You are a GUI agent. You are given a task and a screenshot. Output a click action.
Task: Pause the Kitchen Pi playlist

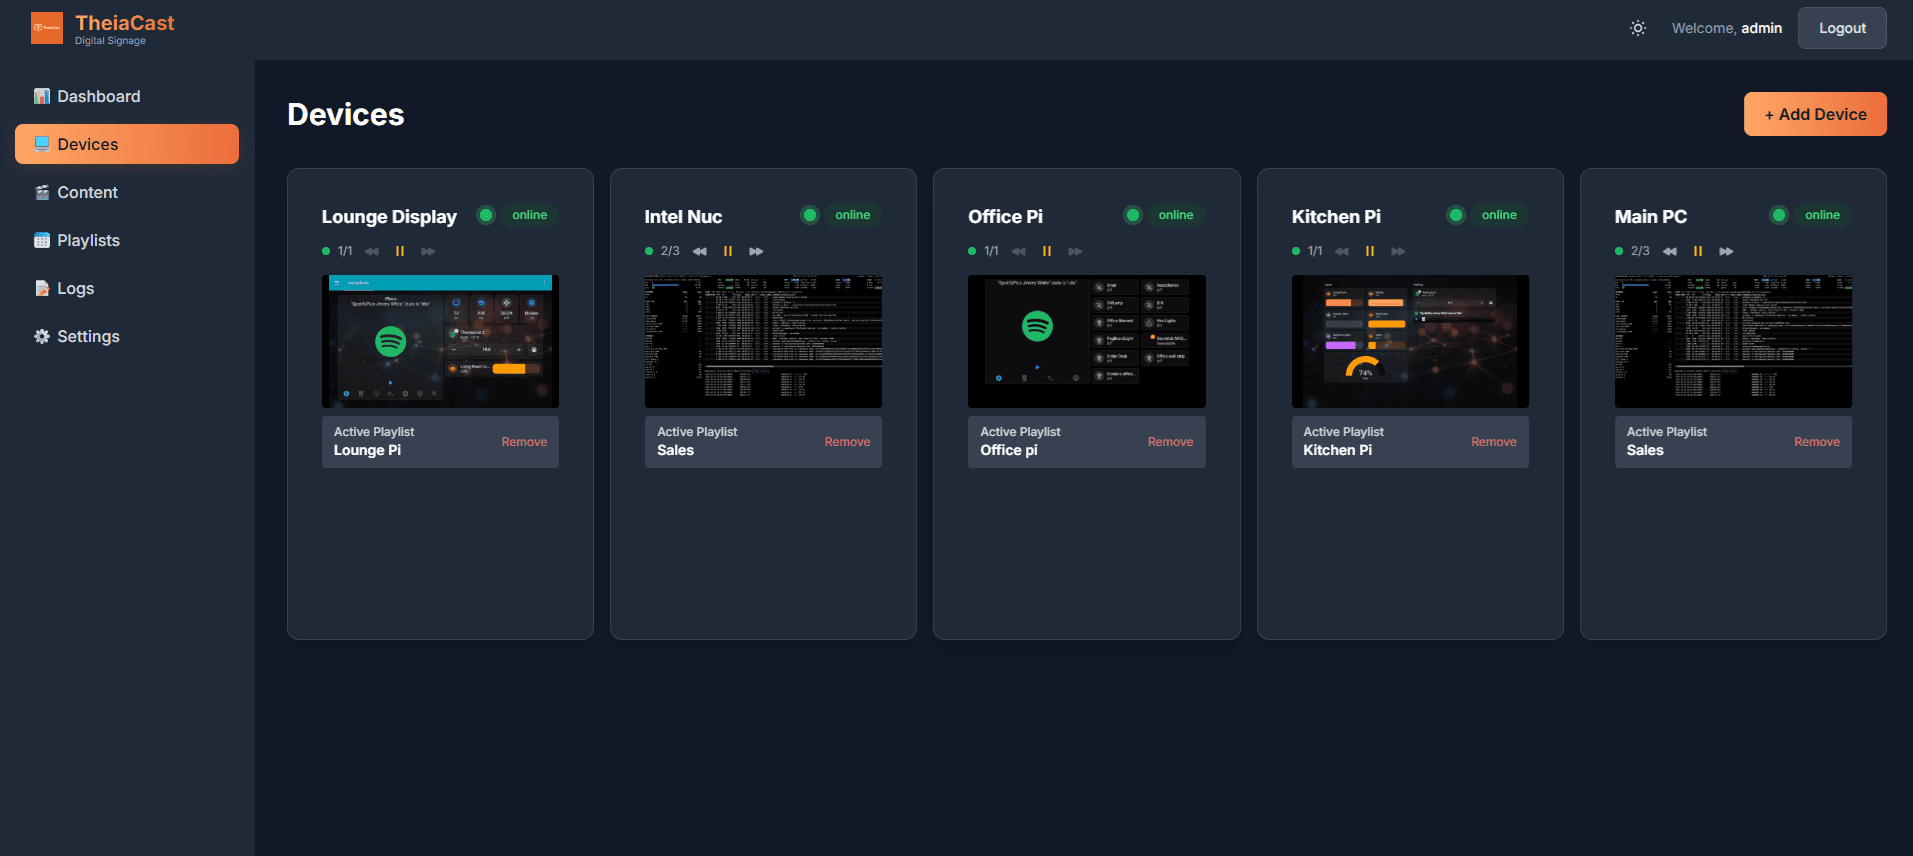pyautogui.click(x=1370, y=251)
